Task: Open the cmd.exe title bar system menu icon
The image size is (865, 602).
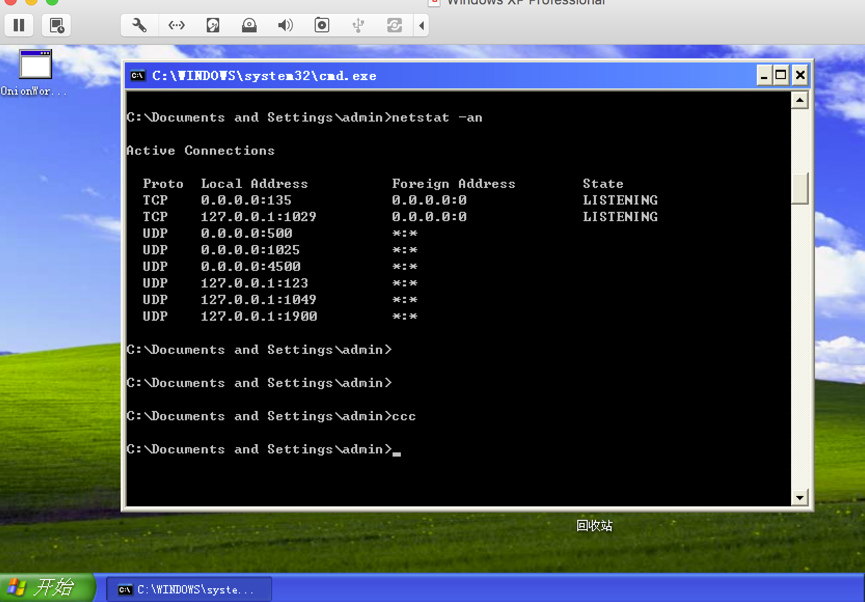Action: (x=138, y=76)
